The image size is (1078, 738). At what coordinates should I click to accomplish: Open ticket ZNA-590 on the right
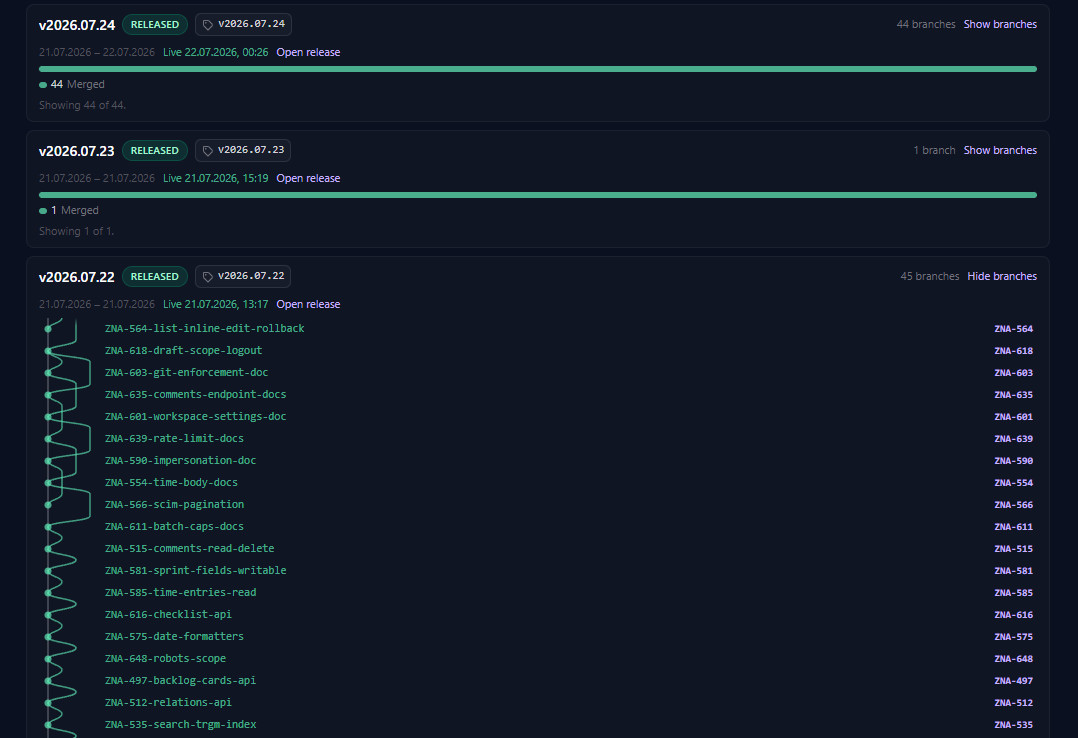[1013, 461]
